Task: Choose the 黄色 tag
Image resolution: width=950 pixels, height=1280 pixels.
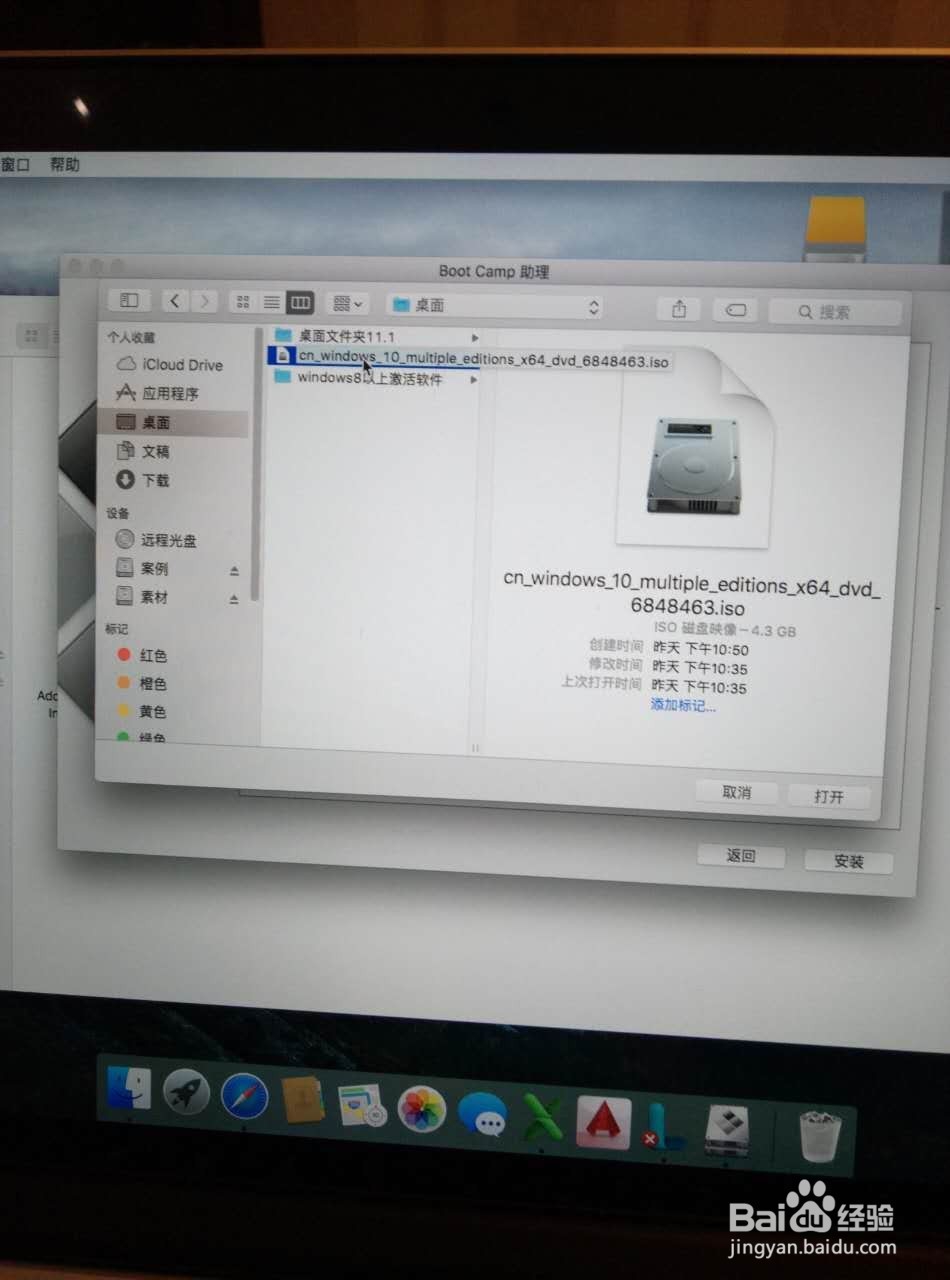Action: coord(142,711)
